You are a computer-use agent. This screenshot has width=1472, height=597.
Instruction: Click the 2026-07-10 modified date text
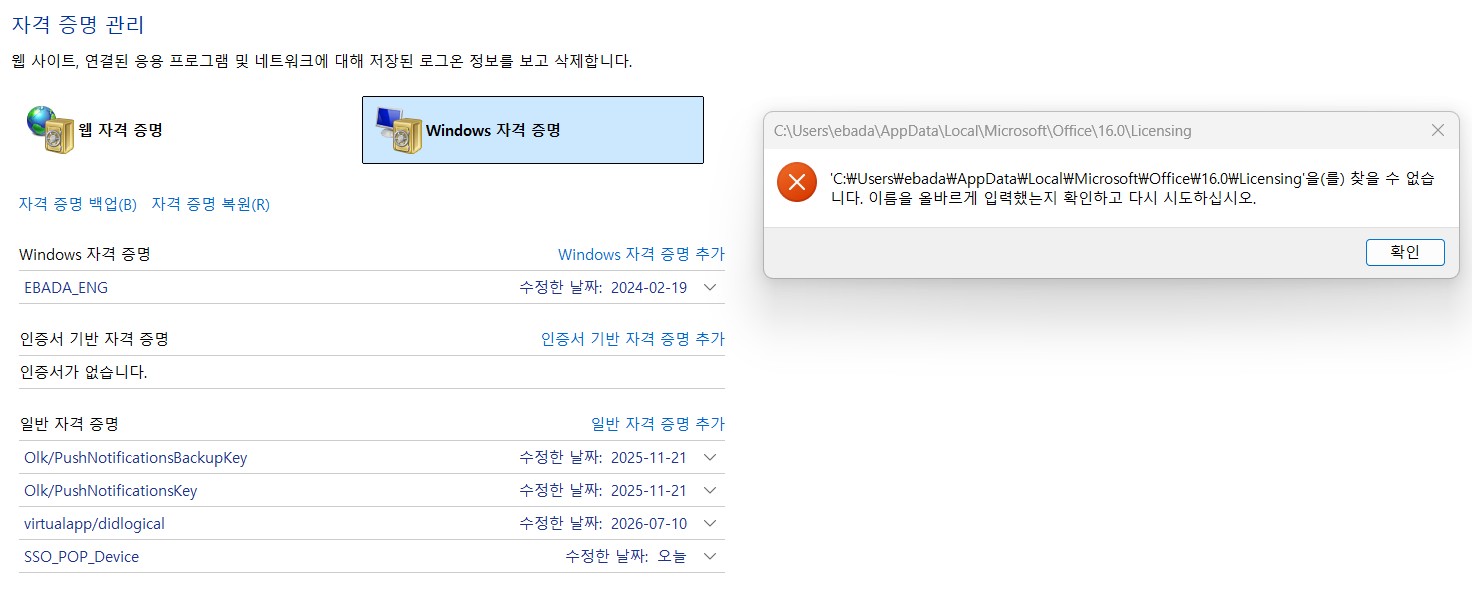click(x=649, y=523)
